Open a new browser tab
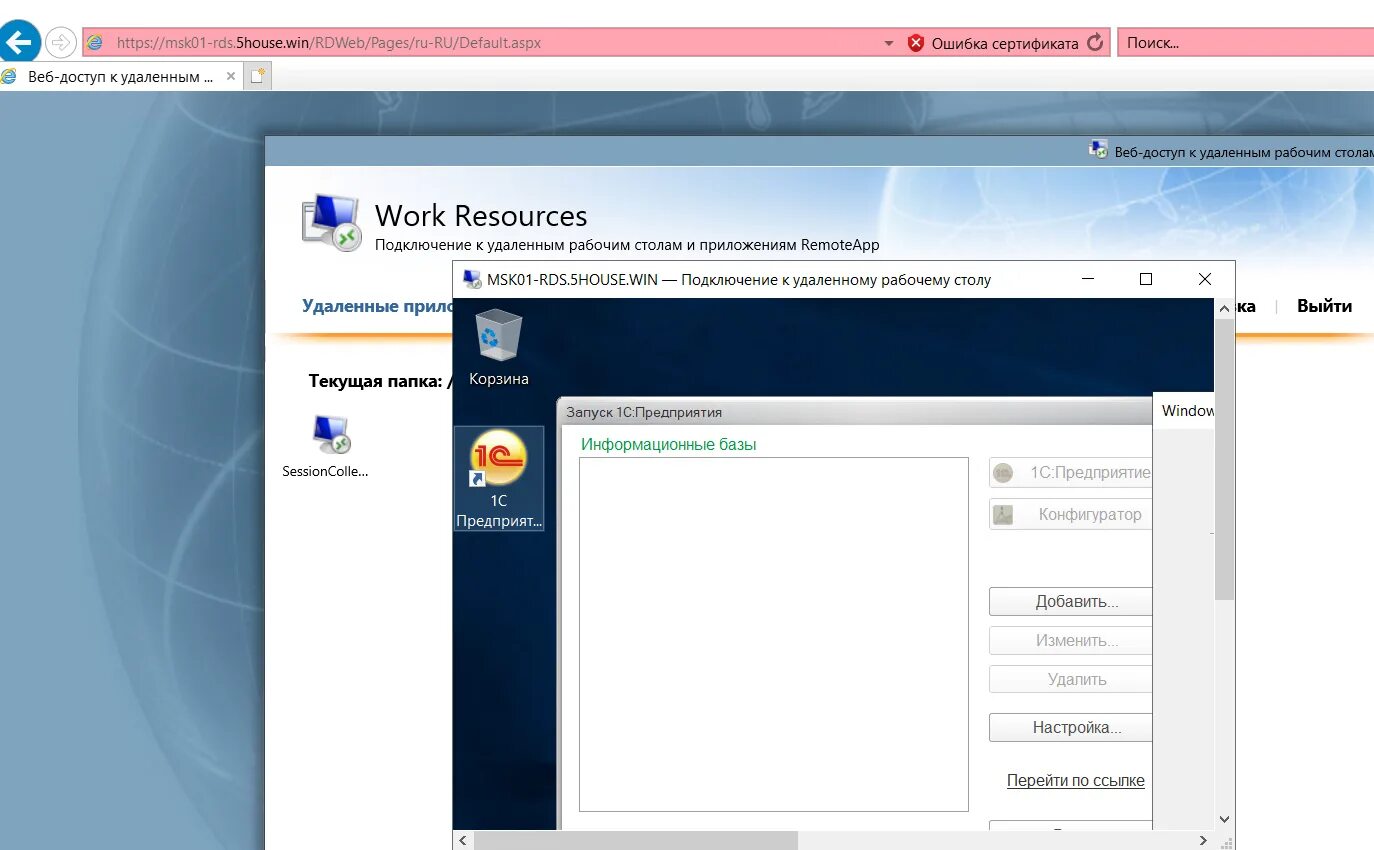The width and height of the screenshot is (1374, 850). click(258, 76)
